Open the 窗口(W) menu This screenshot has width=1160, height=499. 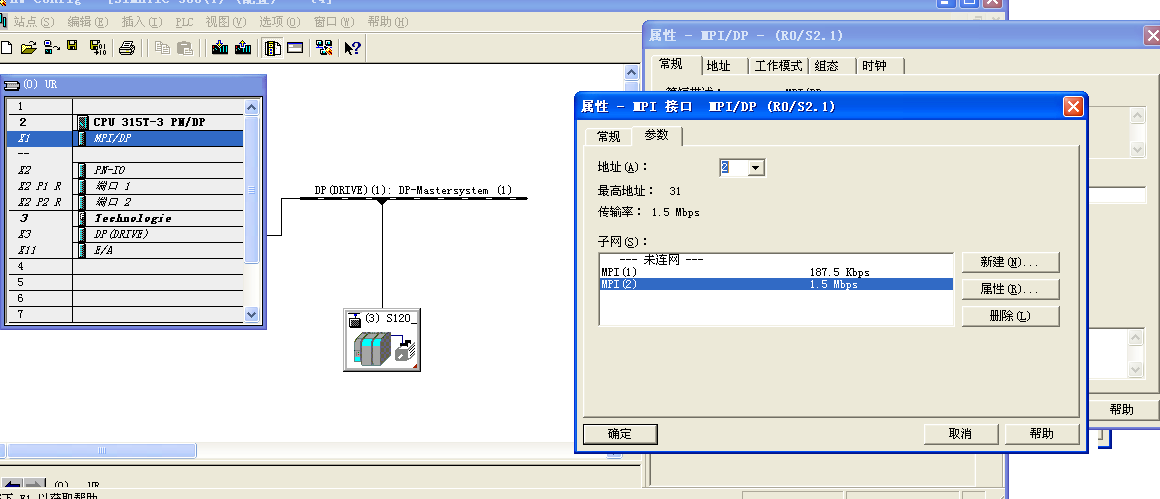pyautogui.click(x=334, y=22)
